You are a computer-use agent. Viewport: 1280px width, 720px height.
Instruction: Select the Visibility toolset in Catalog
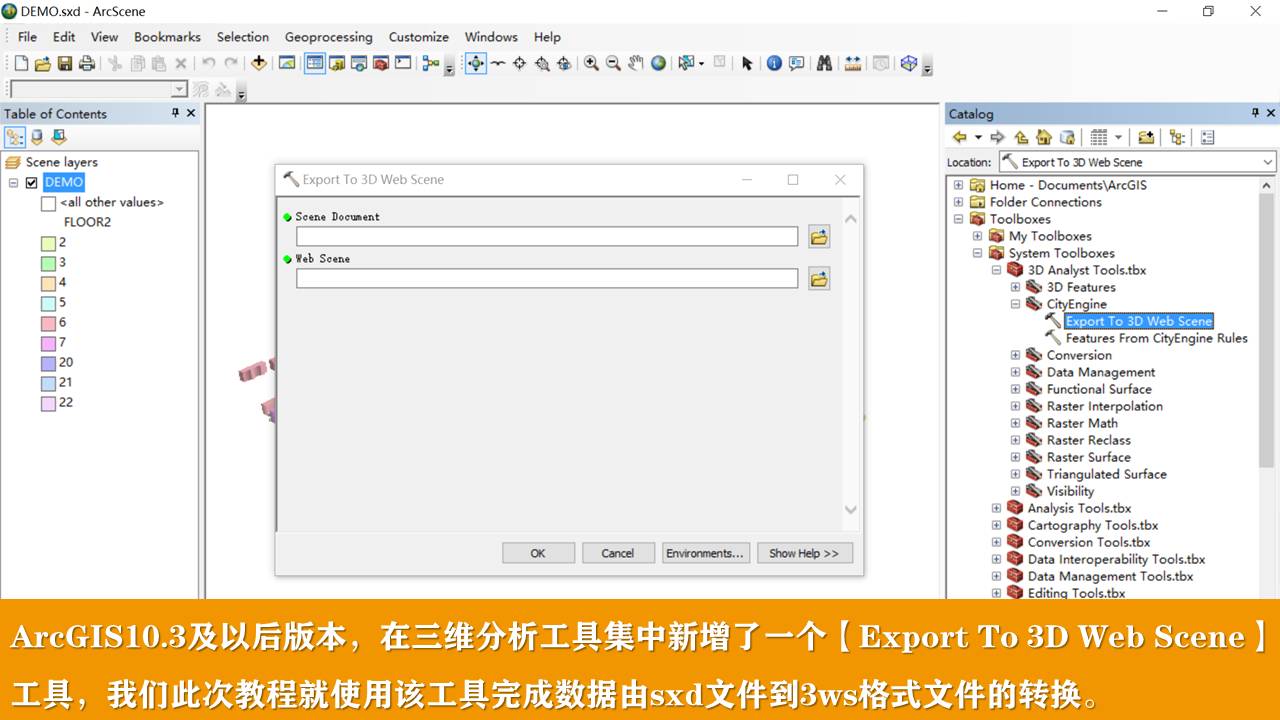point(1070,491)
